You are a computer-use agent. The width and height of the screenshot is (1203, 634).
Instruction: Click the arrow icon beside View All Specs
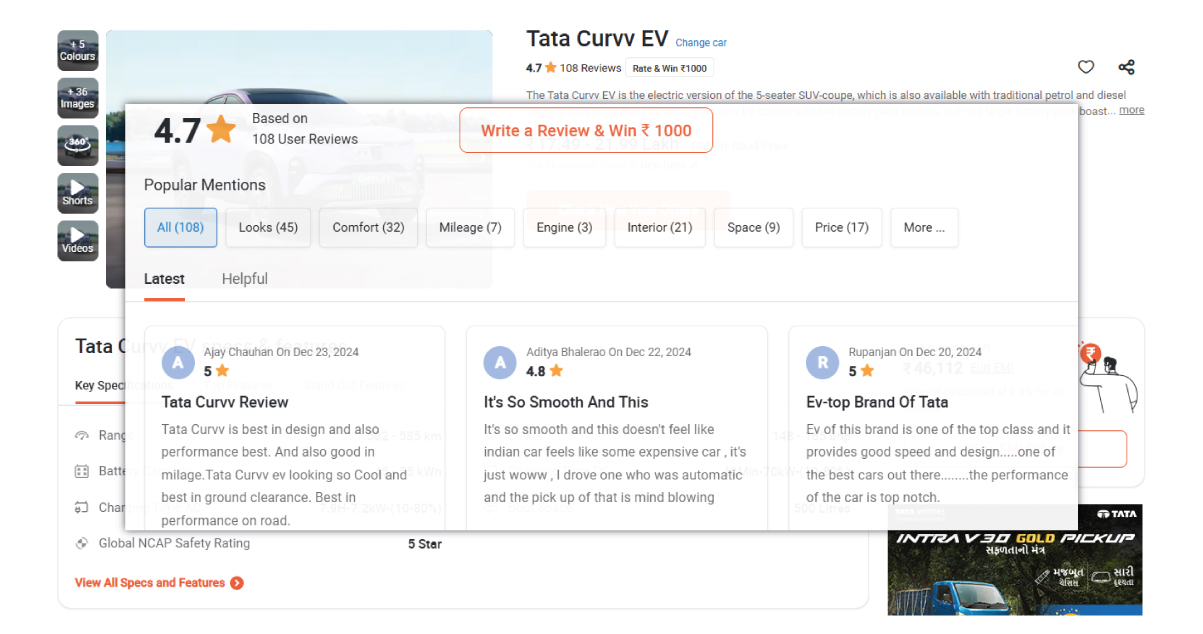pyautogui.click(x=237, y=583)
